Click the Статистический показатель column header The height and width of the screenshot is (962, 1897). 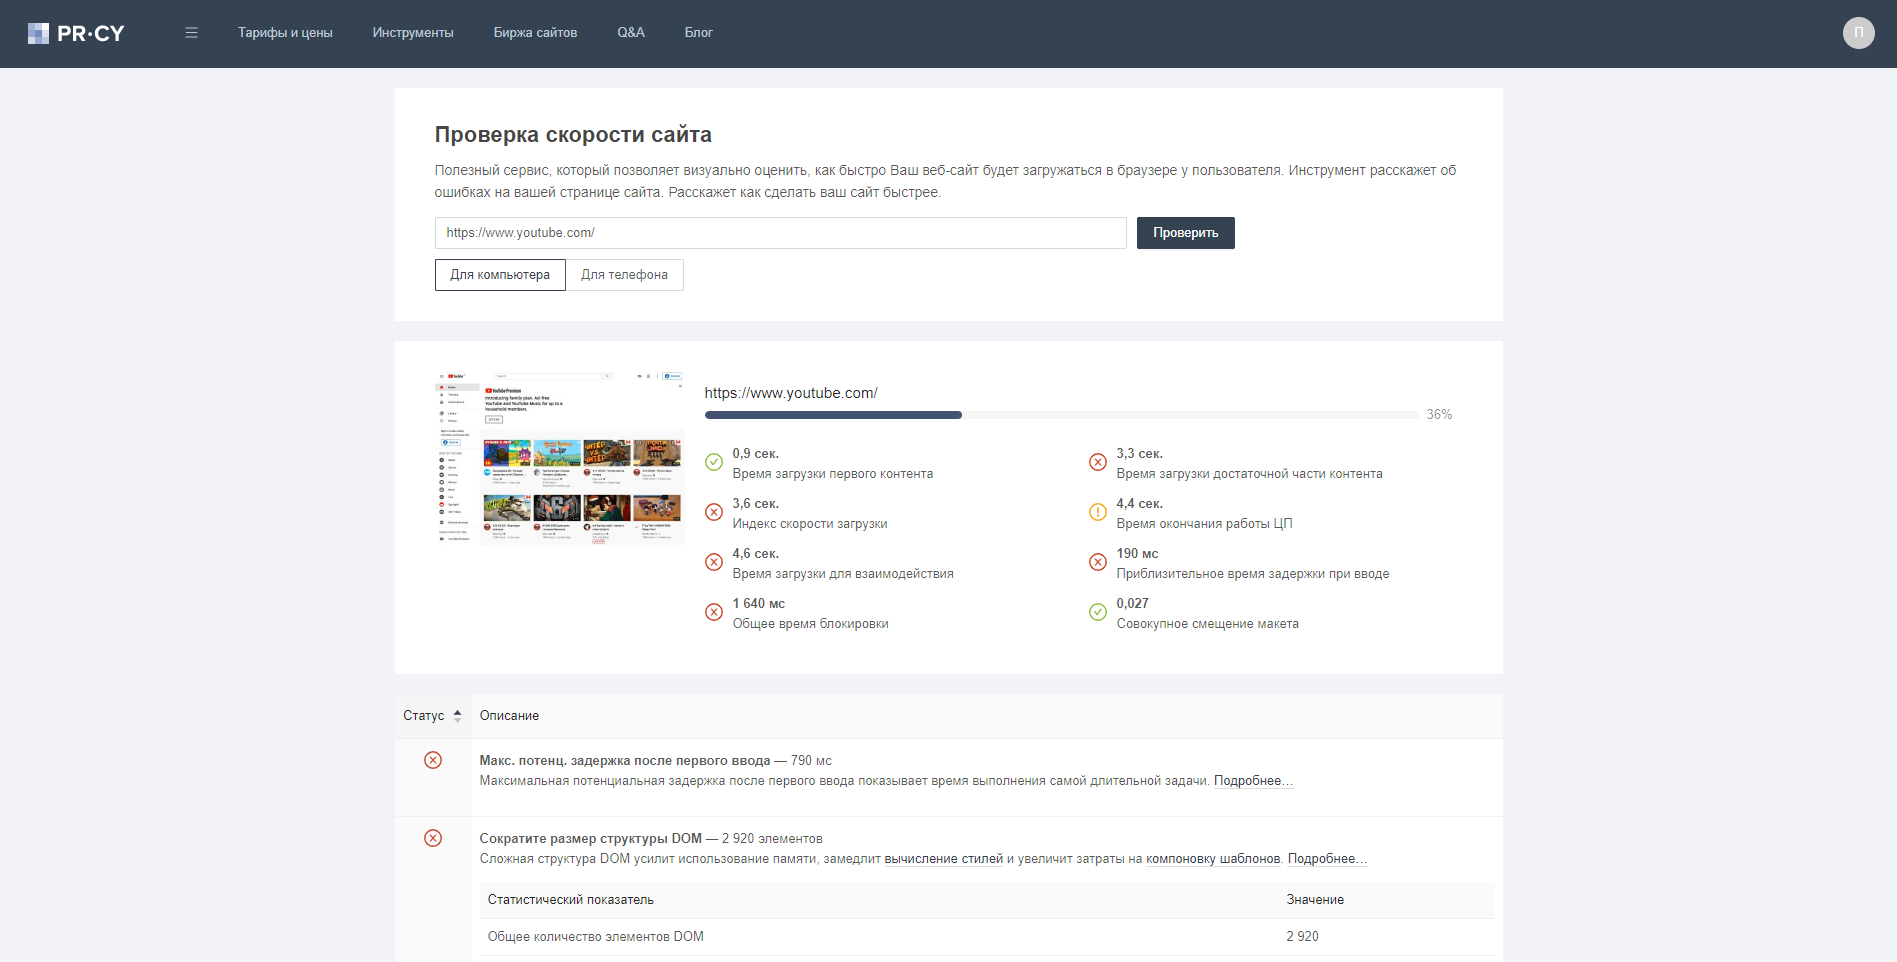pos(571,900)
